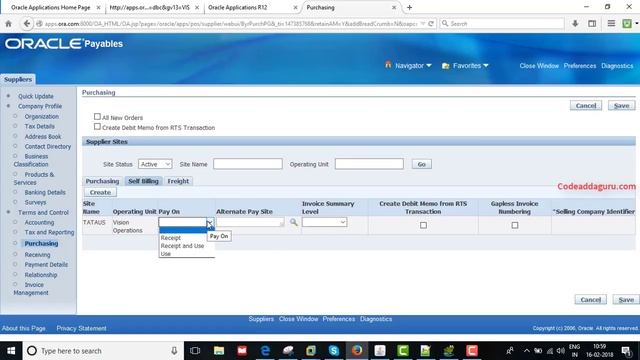Image resolution: width=640 pixels, height=360 pixels.
Task: Open the browser hamburger menu
Action: coord(611,24)
